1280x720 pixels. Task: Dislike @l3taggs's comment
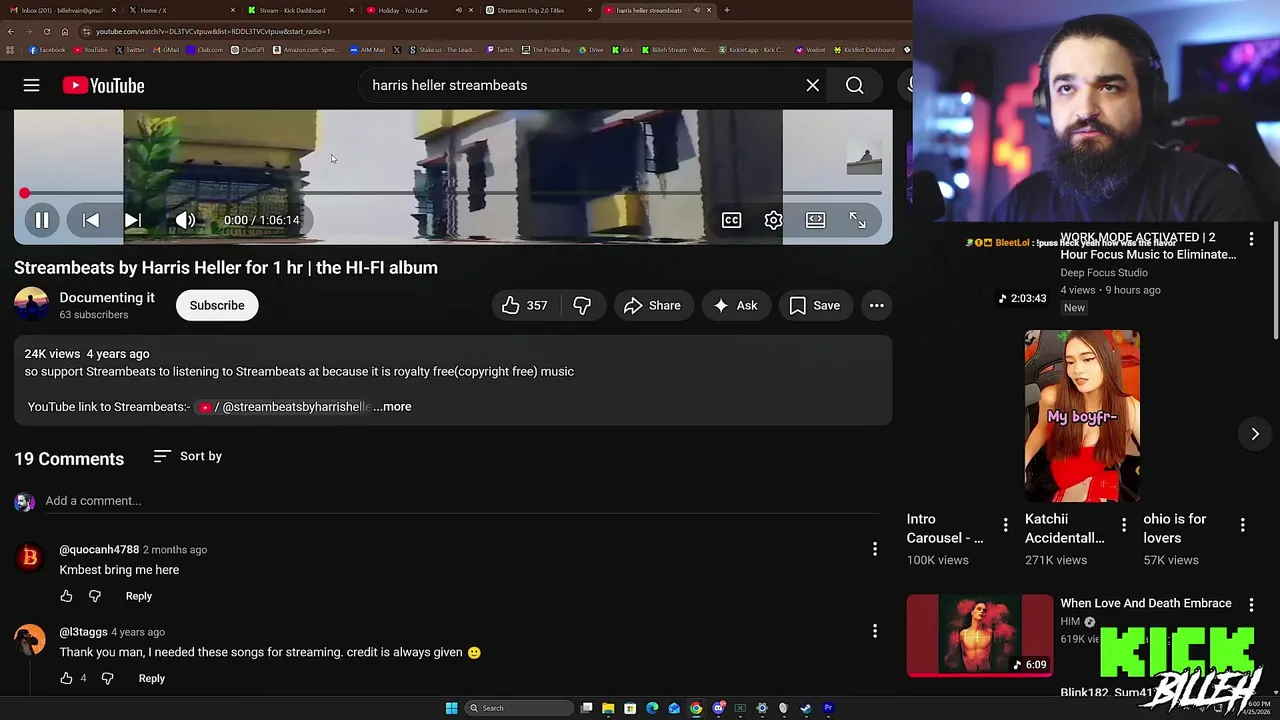107,678
